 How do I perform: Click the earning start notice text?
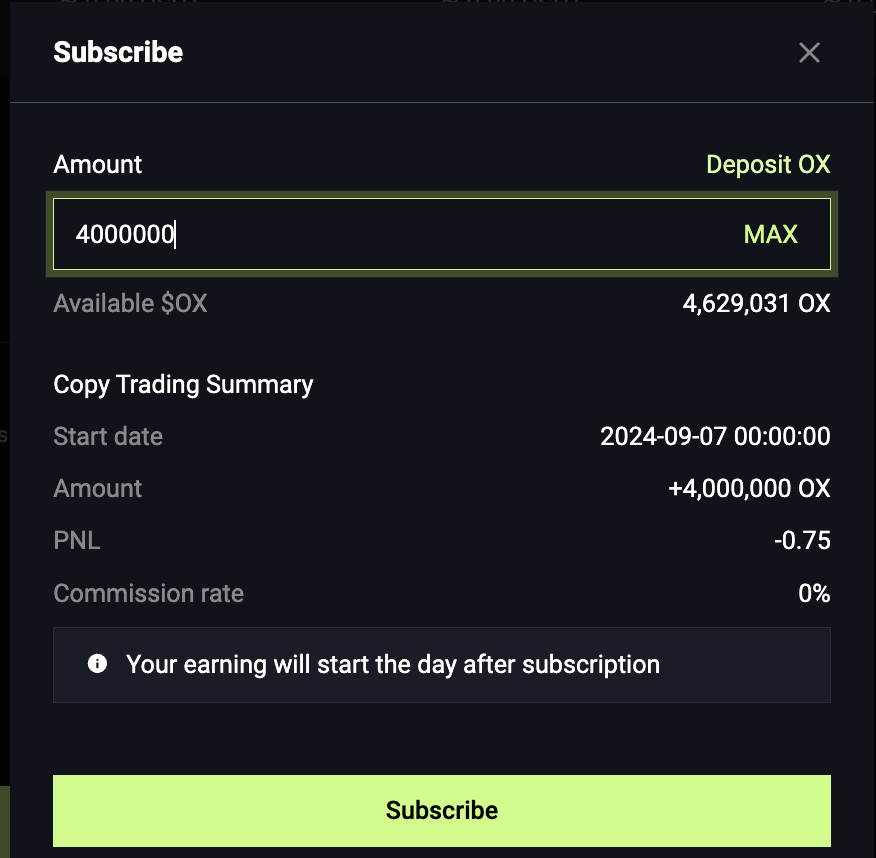[393, 664]
